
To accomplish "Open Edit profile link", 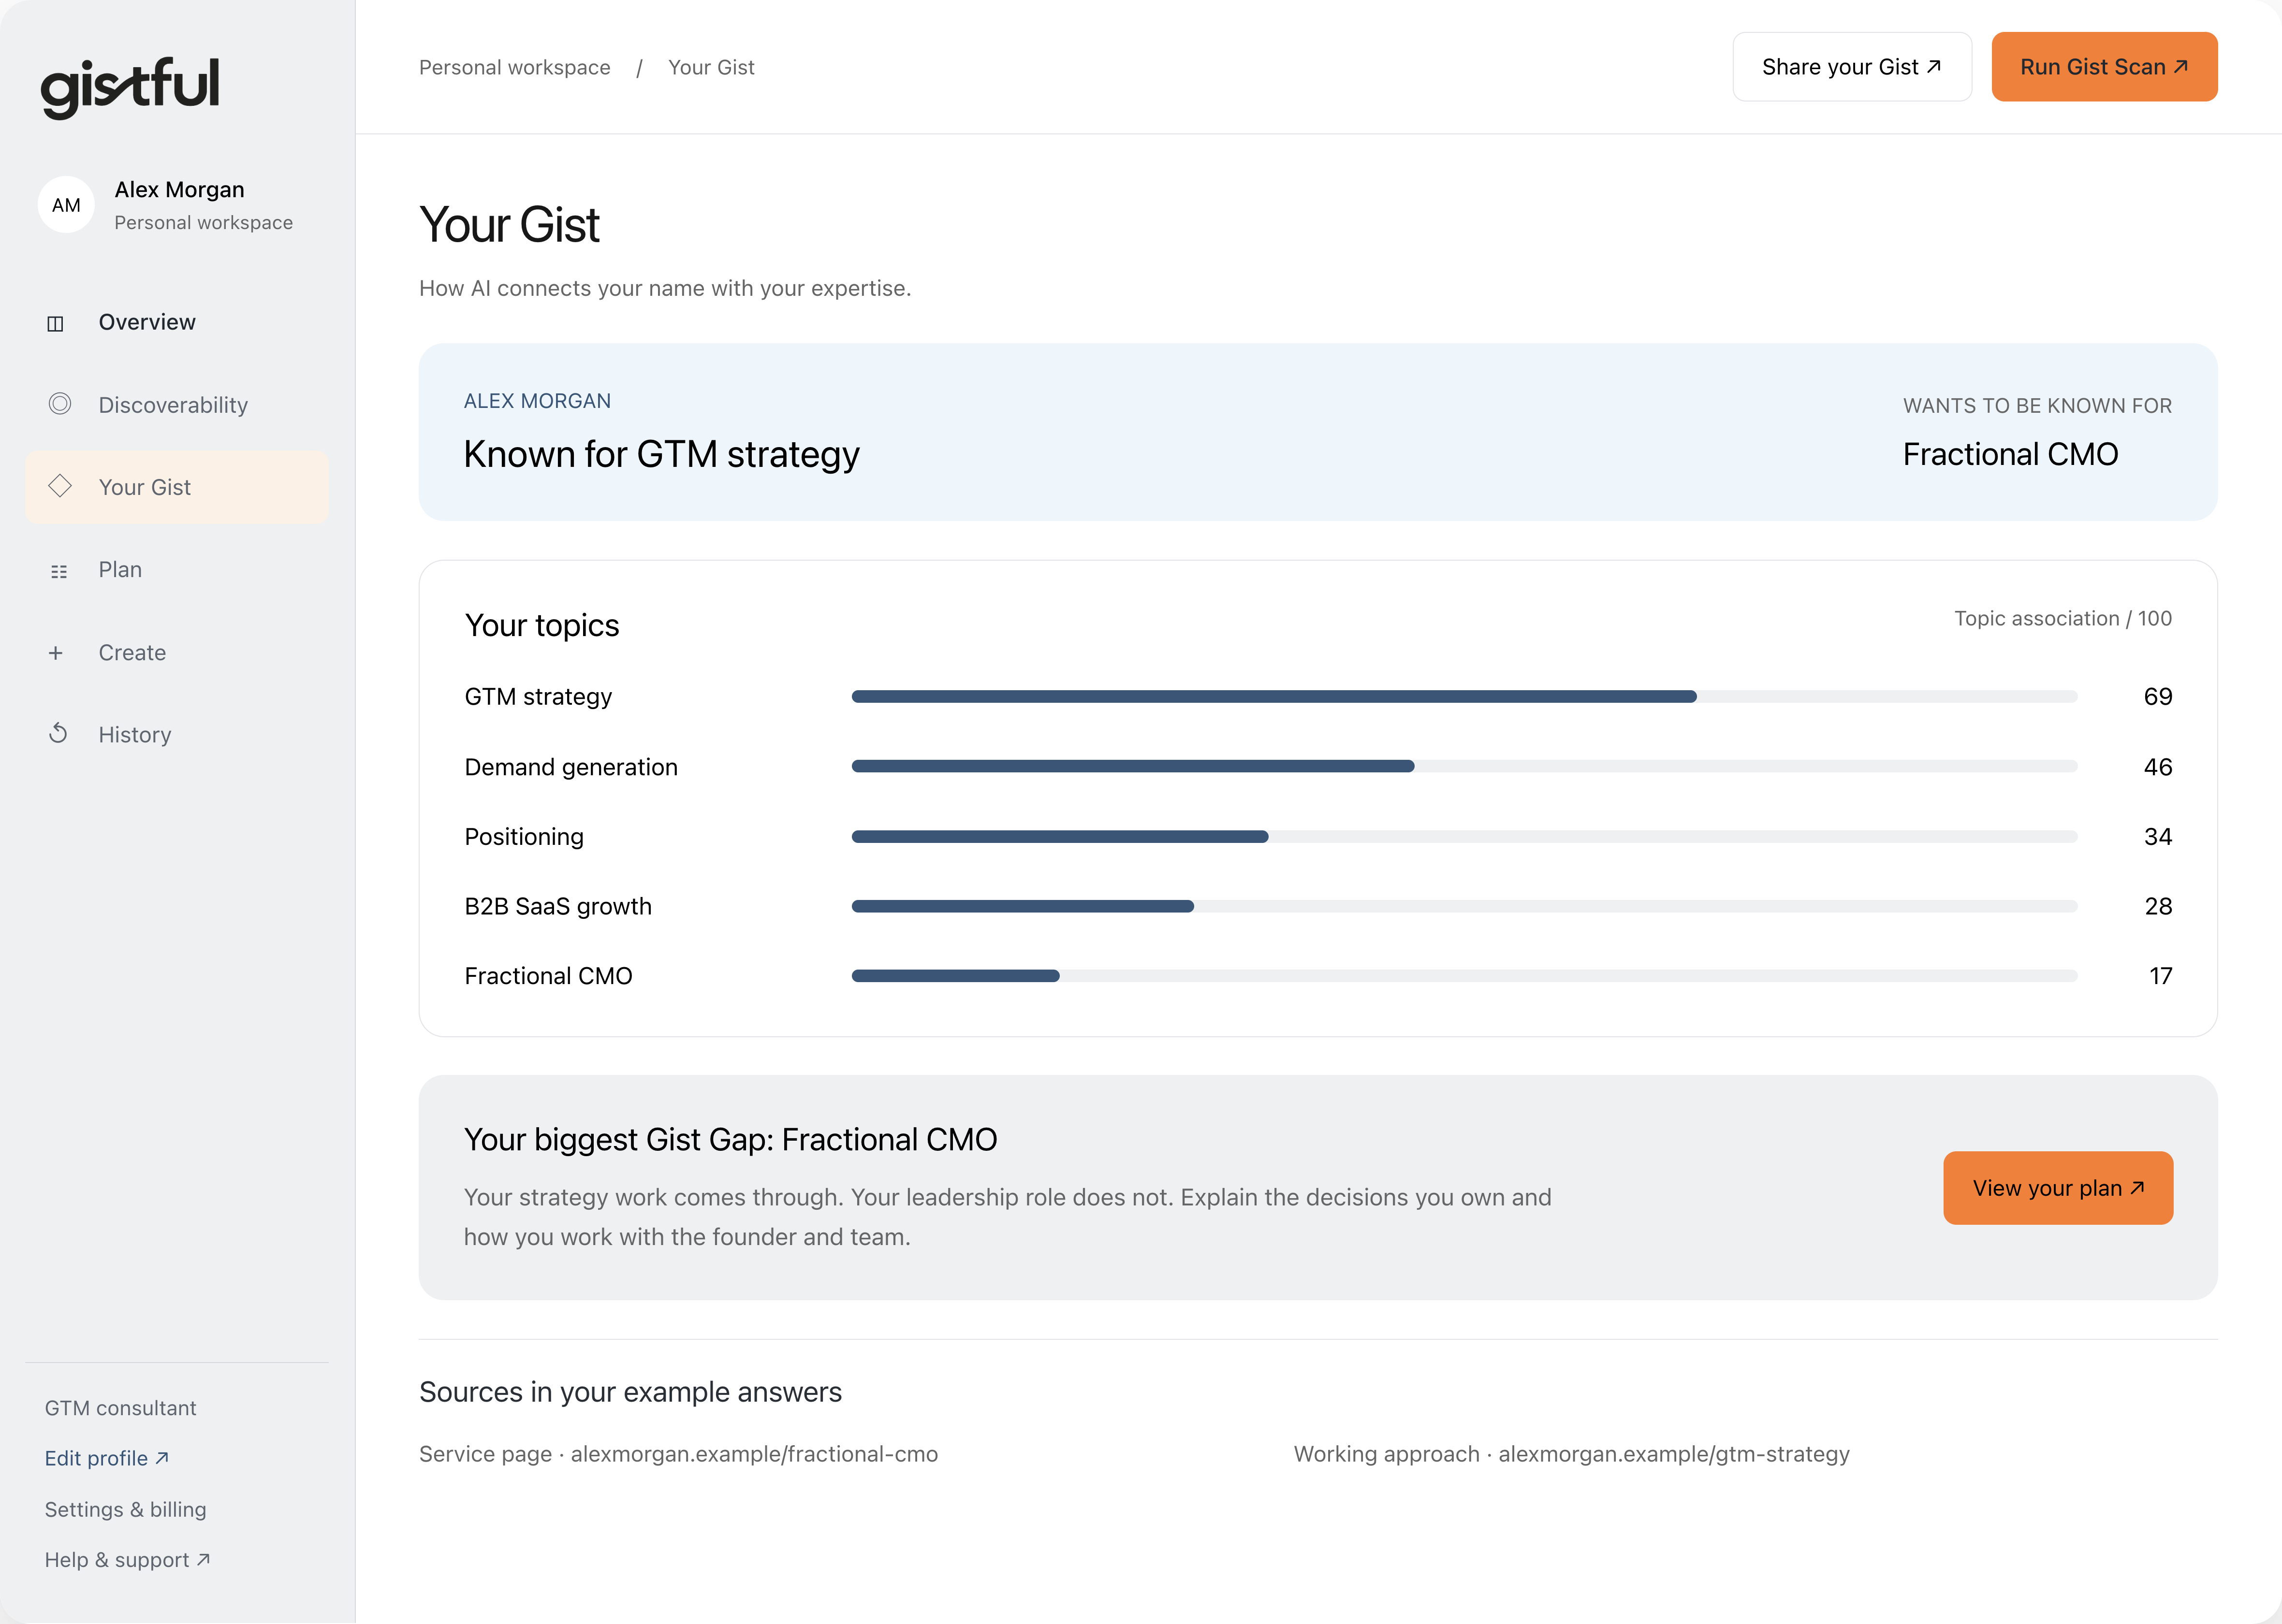I will [x=107, y=1458].
